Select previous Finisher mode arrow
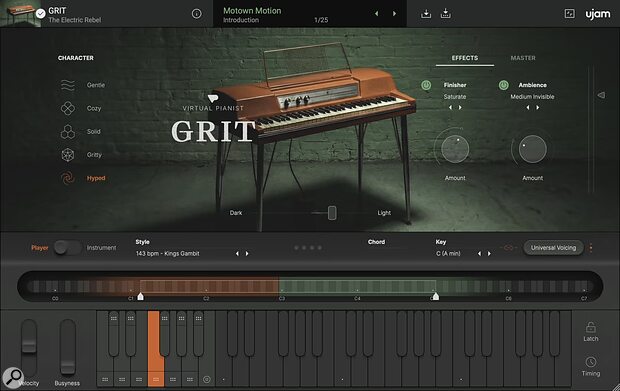Viewport: 620px width, 391px height. 450,108
